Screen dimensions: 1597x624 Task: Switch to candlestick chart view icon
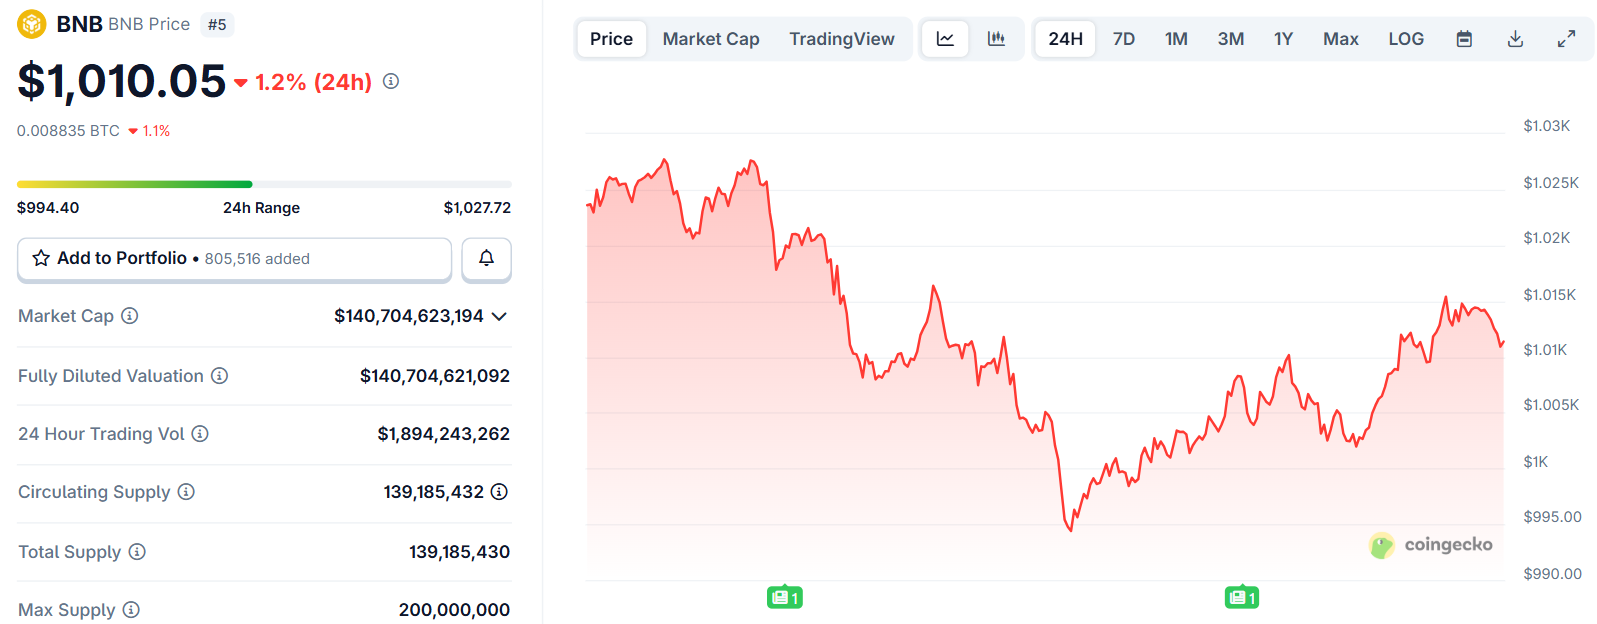(x=996, y=39)
